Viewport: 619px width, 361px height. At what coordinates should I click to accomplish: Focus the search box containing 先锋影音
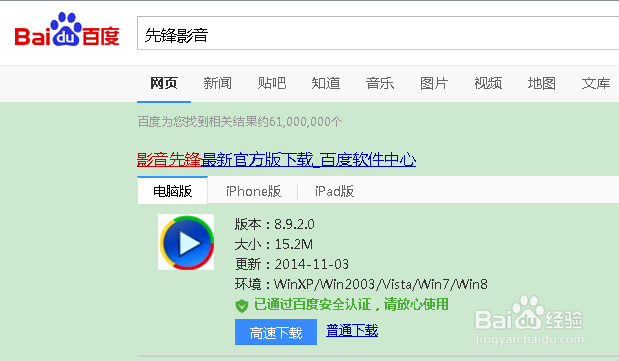pyautogui.click(x=378, y=33)
